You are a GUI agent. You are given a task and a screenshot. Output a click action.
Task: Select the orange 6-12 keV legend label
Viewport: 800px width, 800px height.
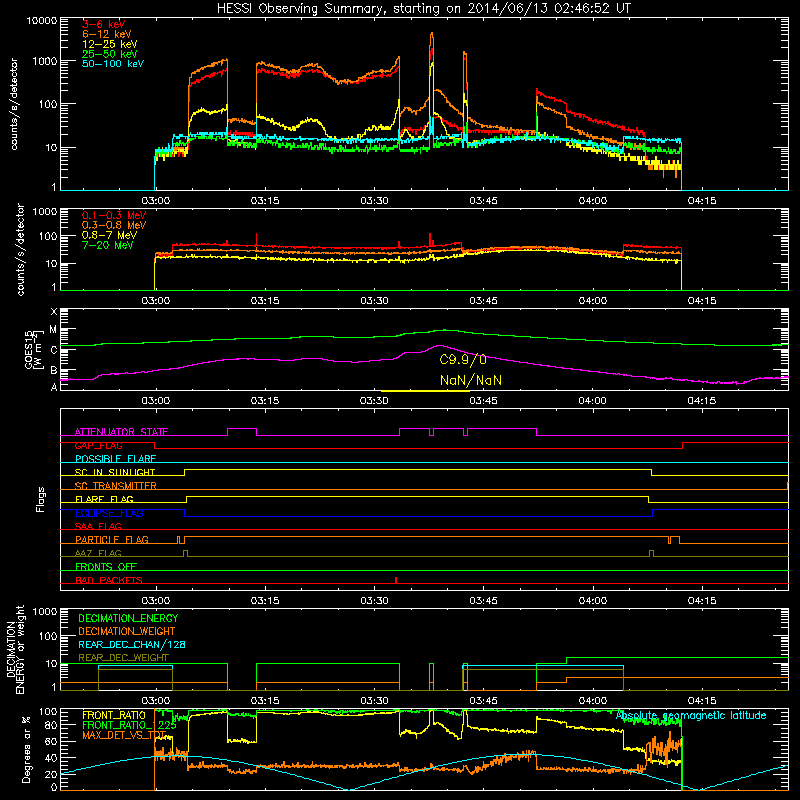pos(107,34)
